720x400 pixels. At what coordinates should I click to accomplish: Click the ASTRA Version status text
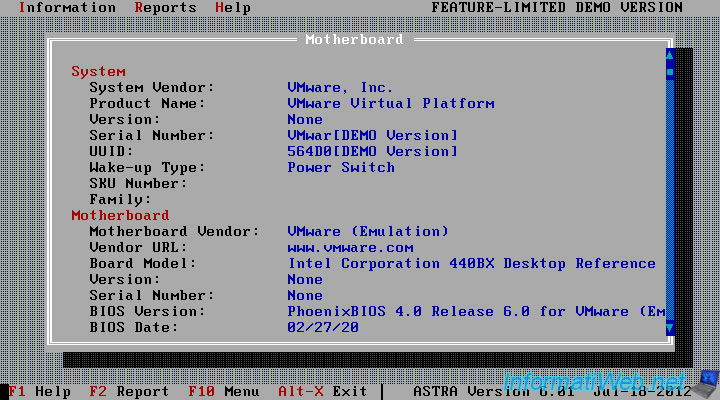494,391
